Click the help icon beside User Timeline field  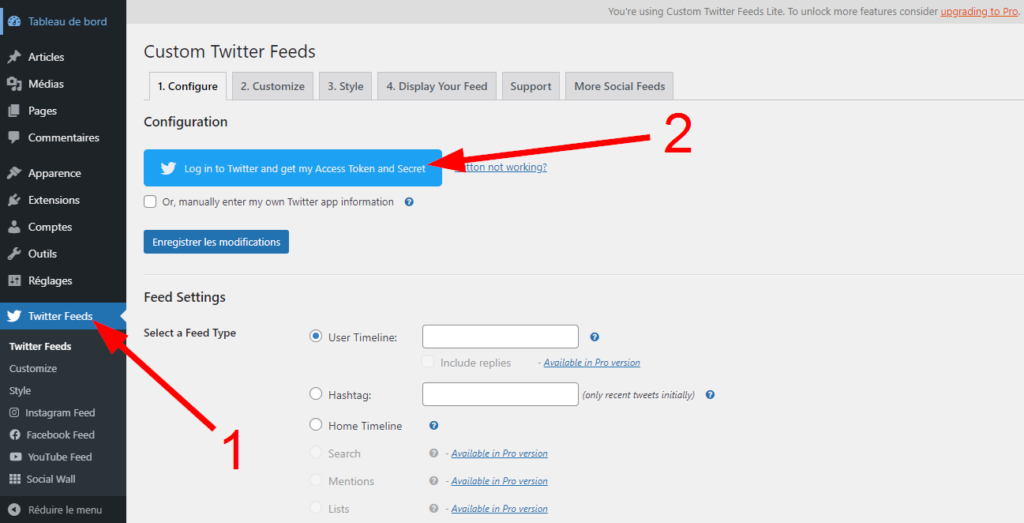tap(594, 337)
